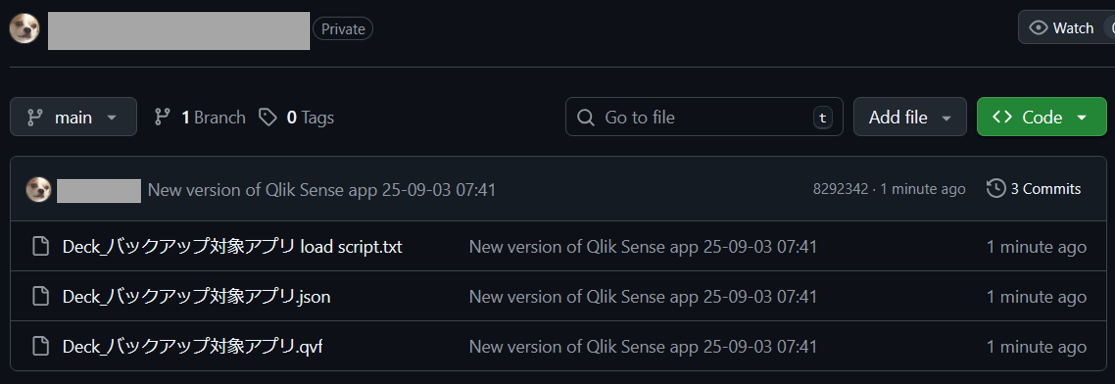Expand the Add file dropdown
Image resolution: width=1115 pixels, height=385 pixels.
(909, 117)
